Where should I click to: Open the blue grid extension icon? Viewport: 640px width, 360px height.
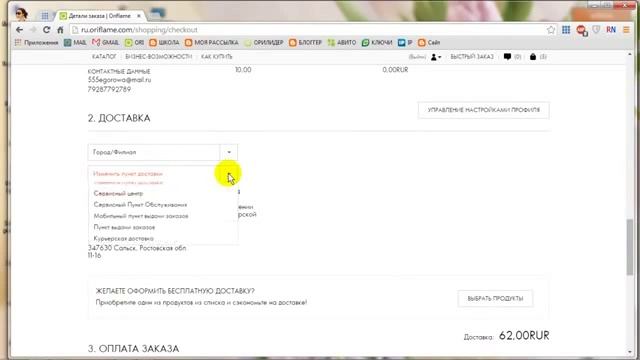(x=566, y=29)
